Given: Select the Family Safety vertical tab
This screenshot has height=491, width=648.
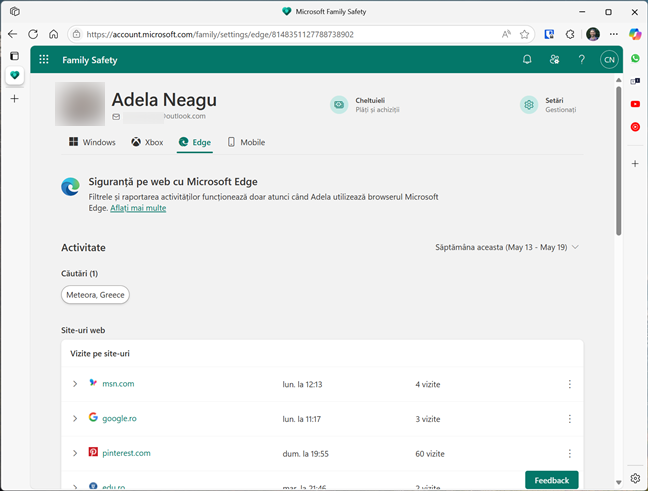Looking at the screenshot, I should tap(14, 76).
